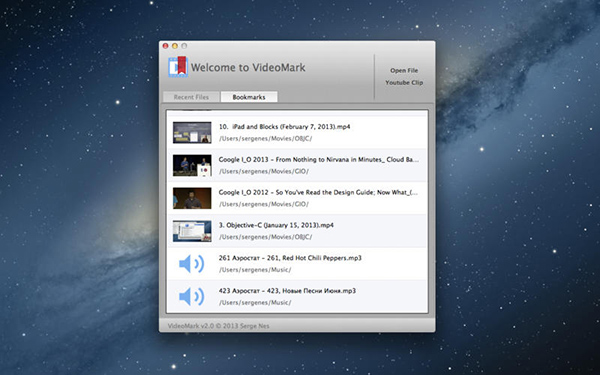
Task: Open the iPad and Blocks video thumbnail
Action: click(x=192, y=132)
